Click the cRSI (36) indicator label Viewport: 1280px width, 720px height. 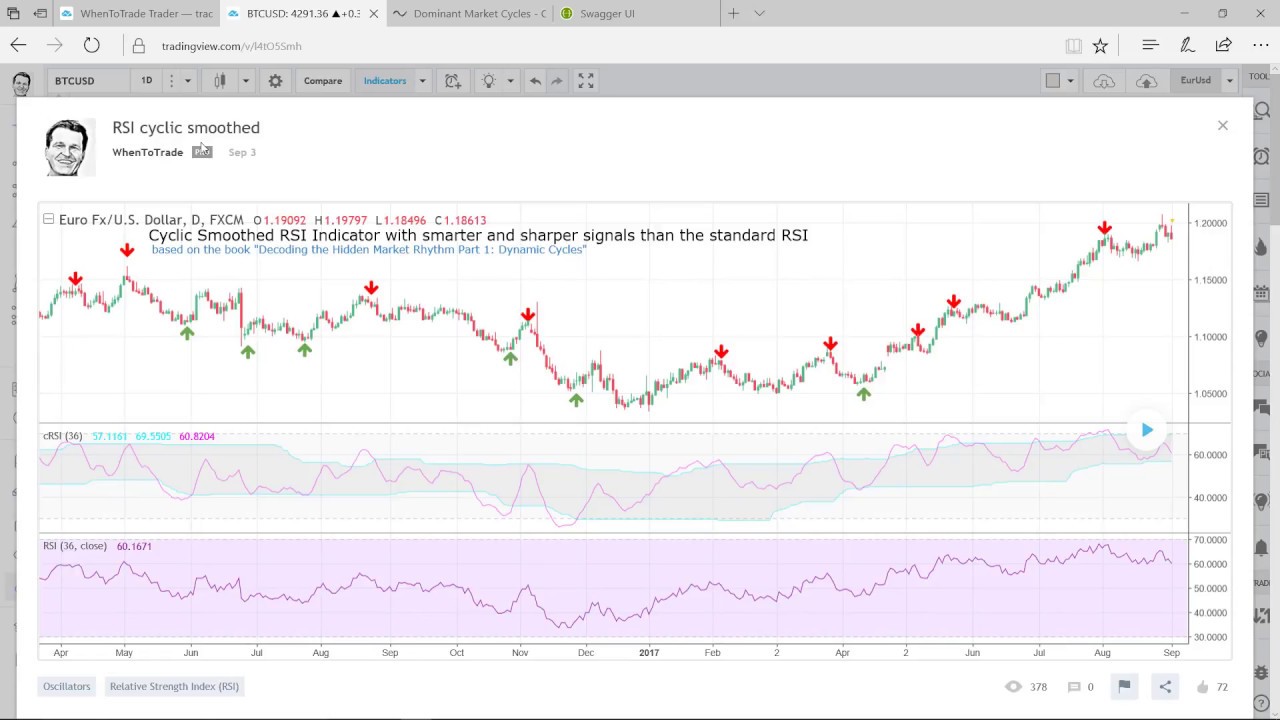pyautogui.click(x=62, y=436)
